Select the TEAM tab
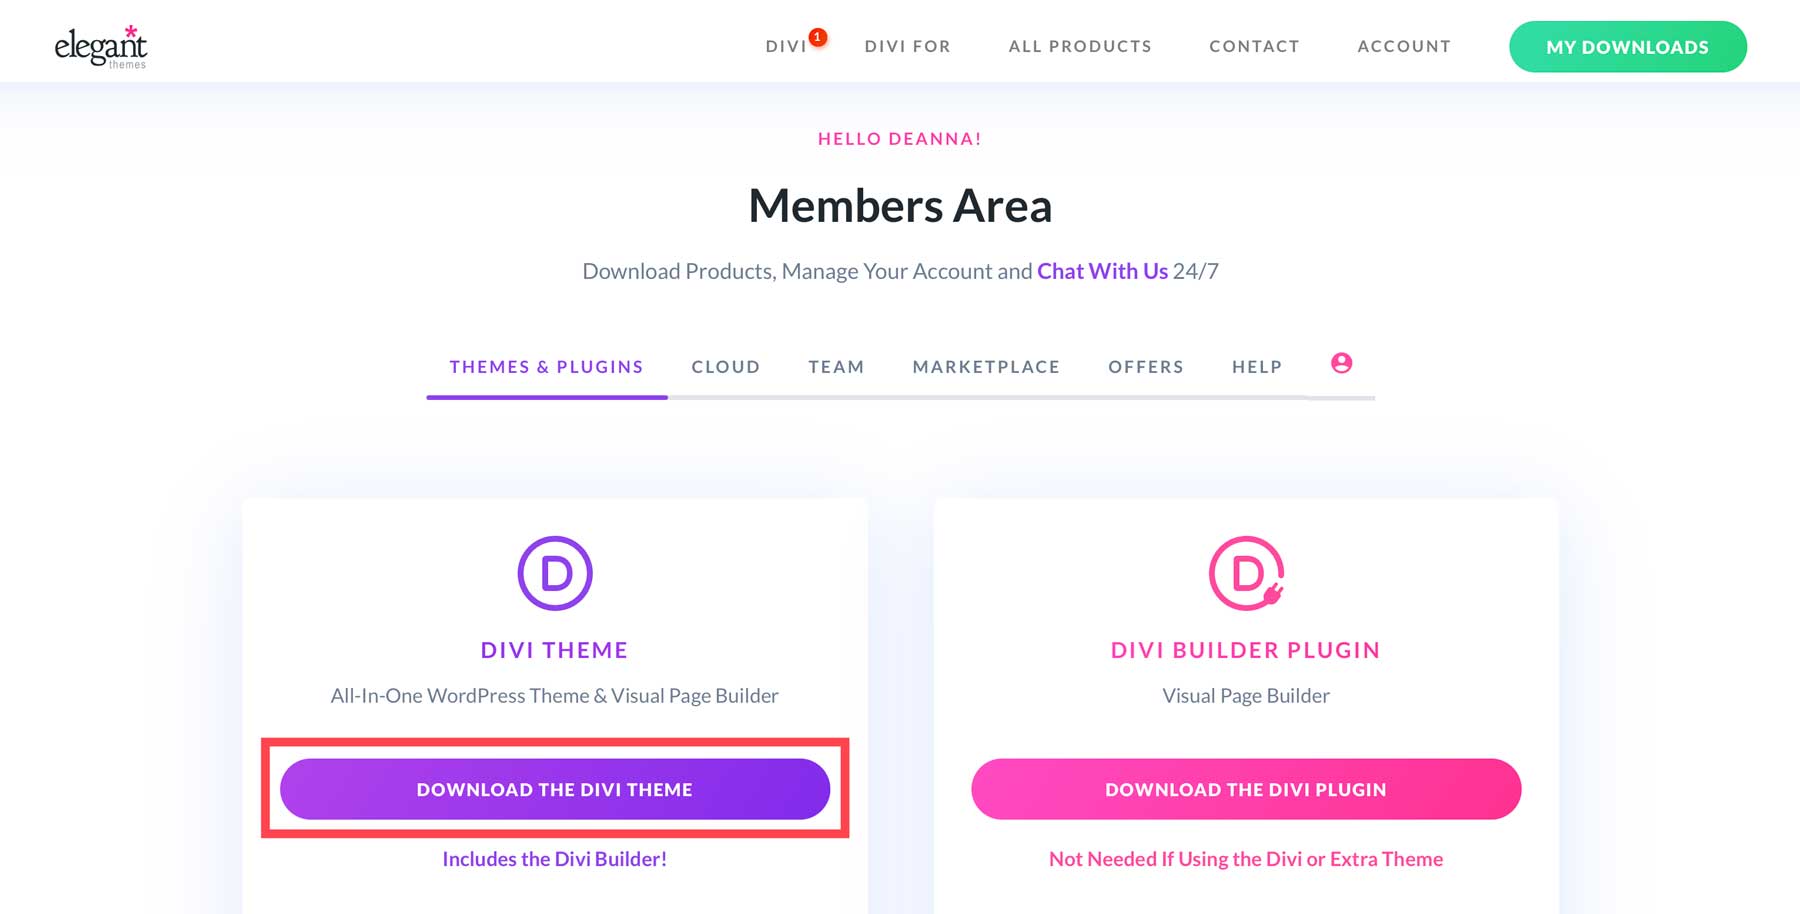Viewport: 1800px width, 914px height. 836,366
